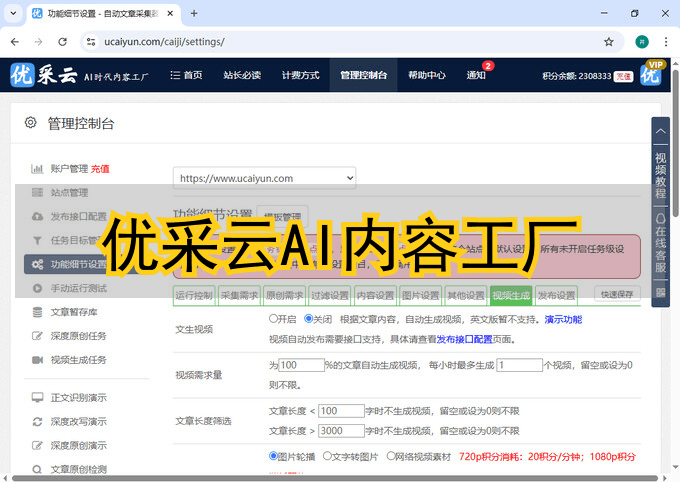
Task: Open 账户管理 in the sidebar
Action: pyautogui.click(x=69, y=169)
